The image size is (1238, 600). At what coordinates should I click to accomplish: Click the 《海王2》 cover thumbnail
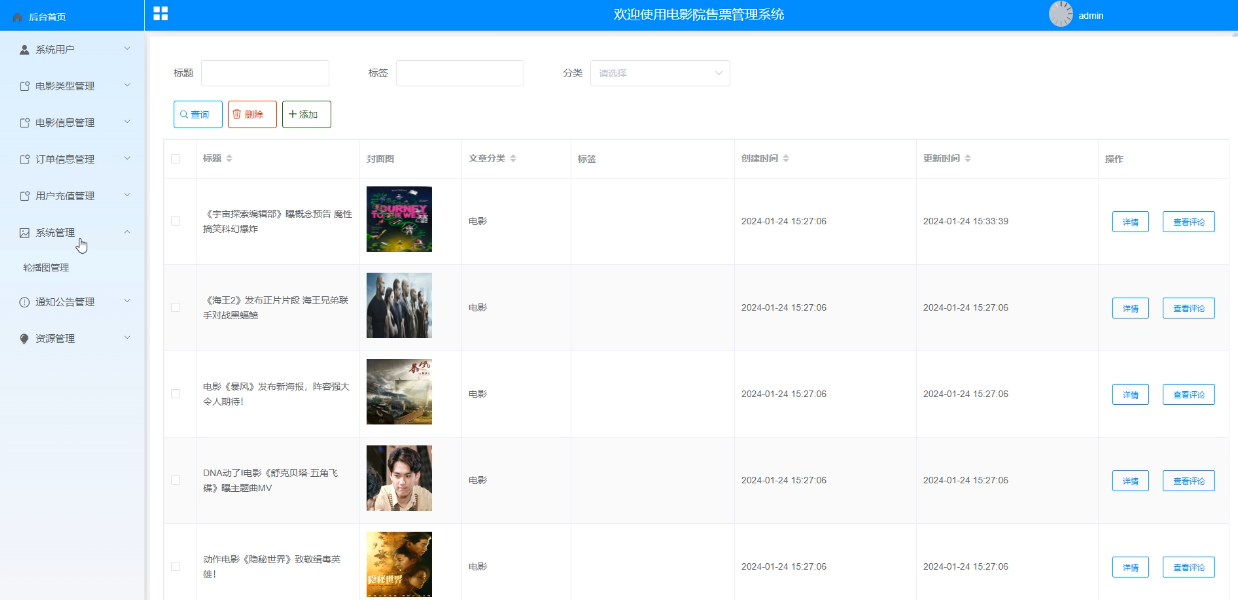pos(399,305)
